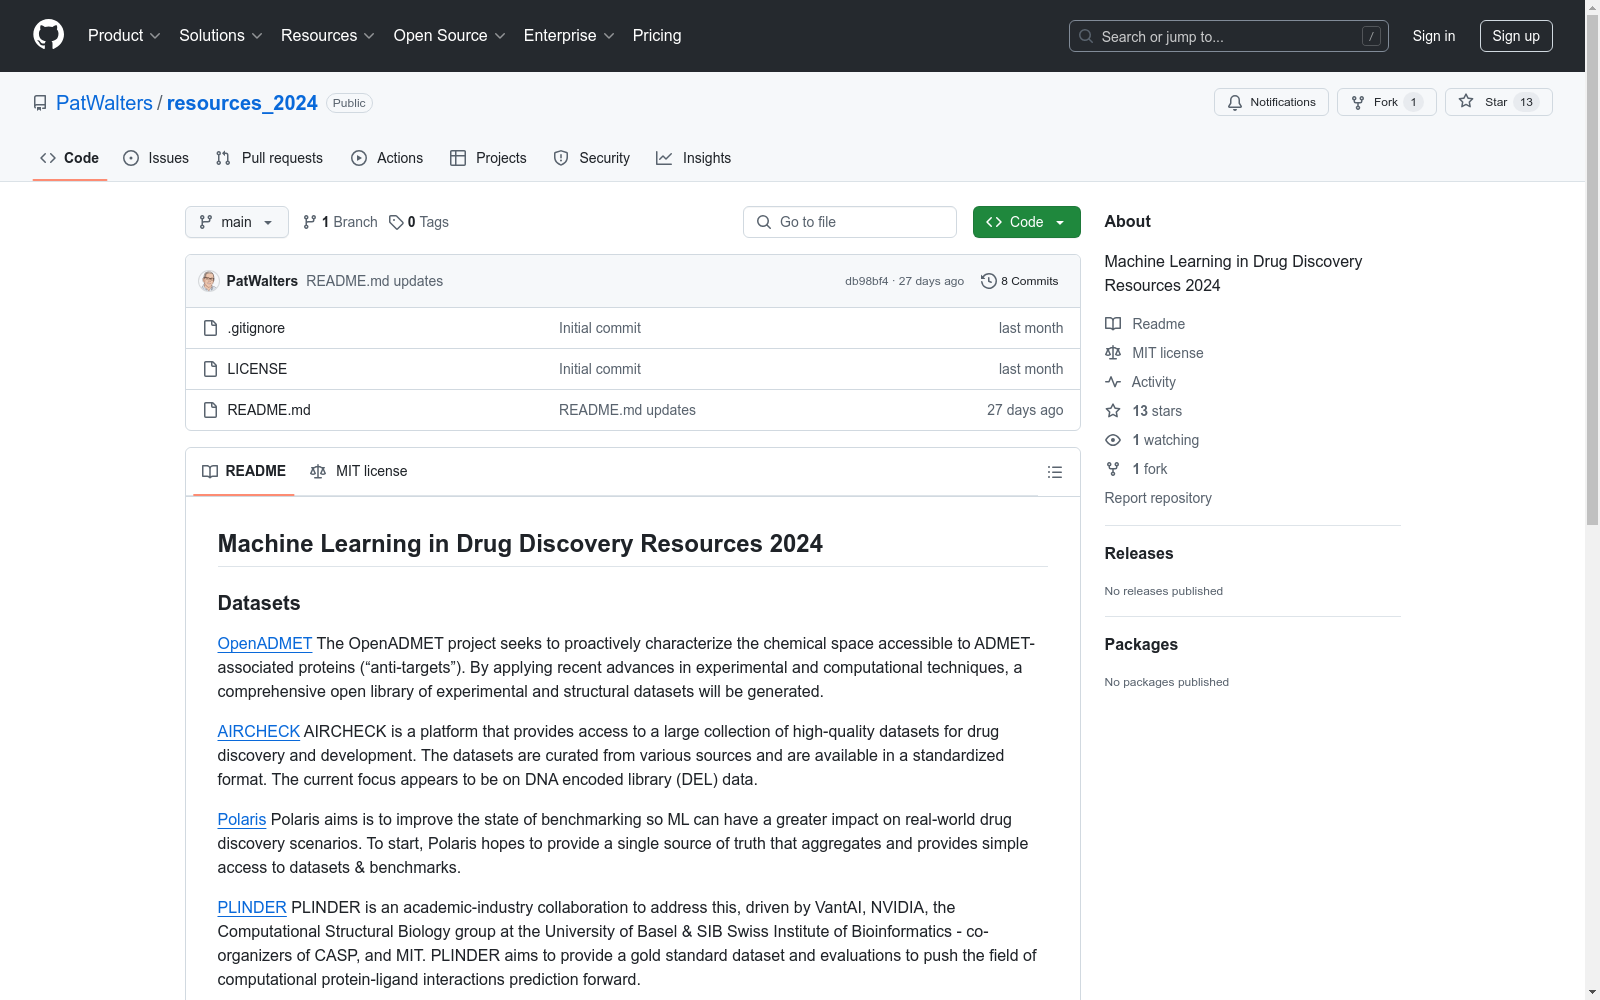Image resolution: width=1600 pixels, height=1000 pixels.
Task: Click the PatWalters avatar in commit row
Action: (209, 281)
